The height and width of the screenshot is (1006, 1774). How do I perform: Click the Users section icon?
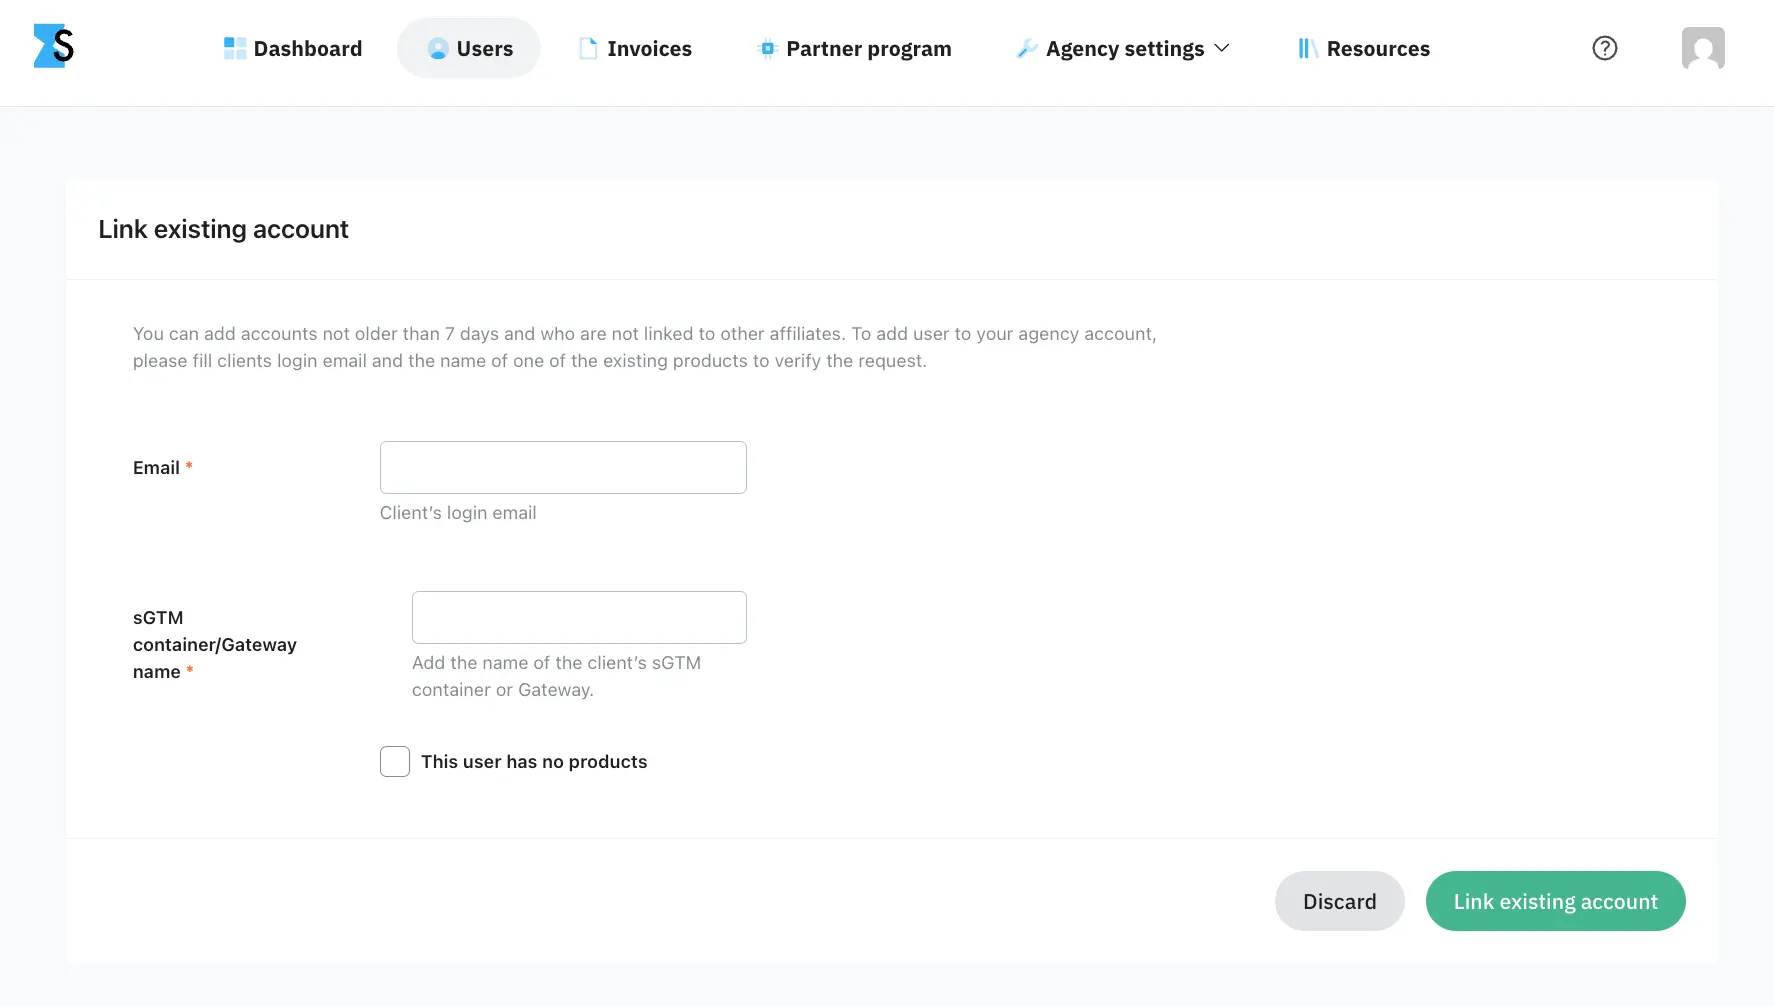point(437,48)
